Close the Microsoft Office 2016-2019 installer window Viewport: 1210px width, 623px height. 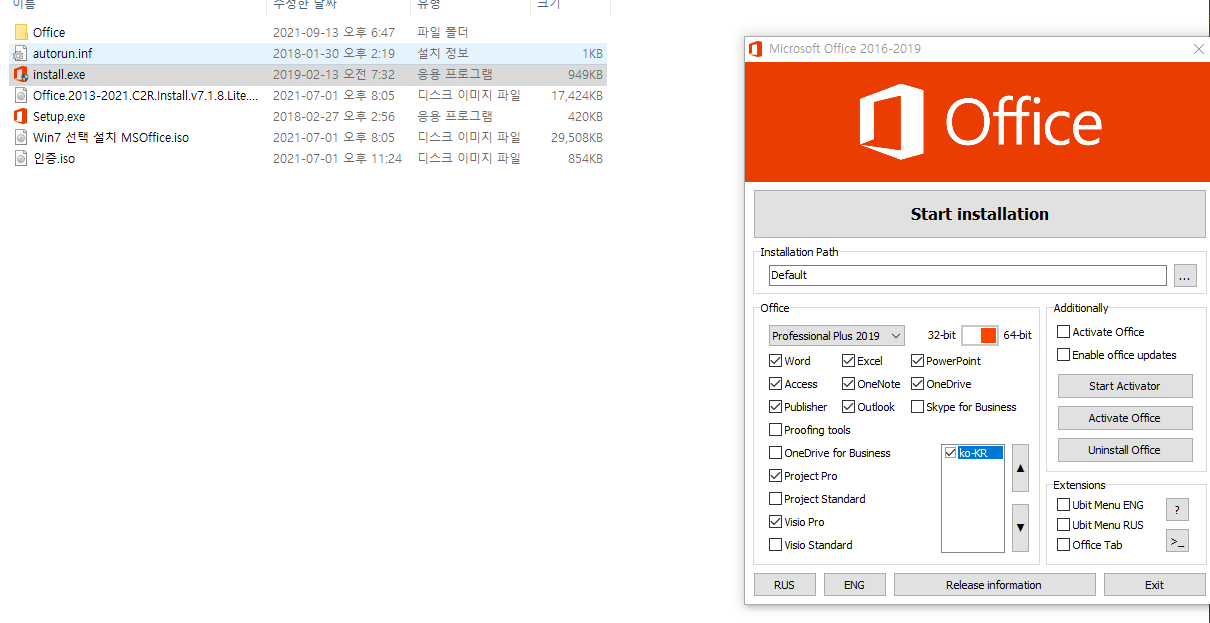click(1198, 48)
